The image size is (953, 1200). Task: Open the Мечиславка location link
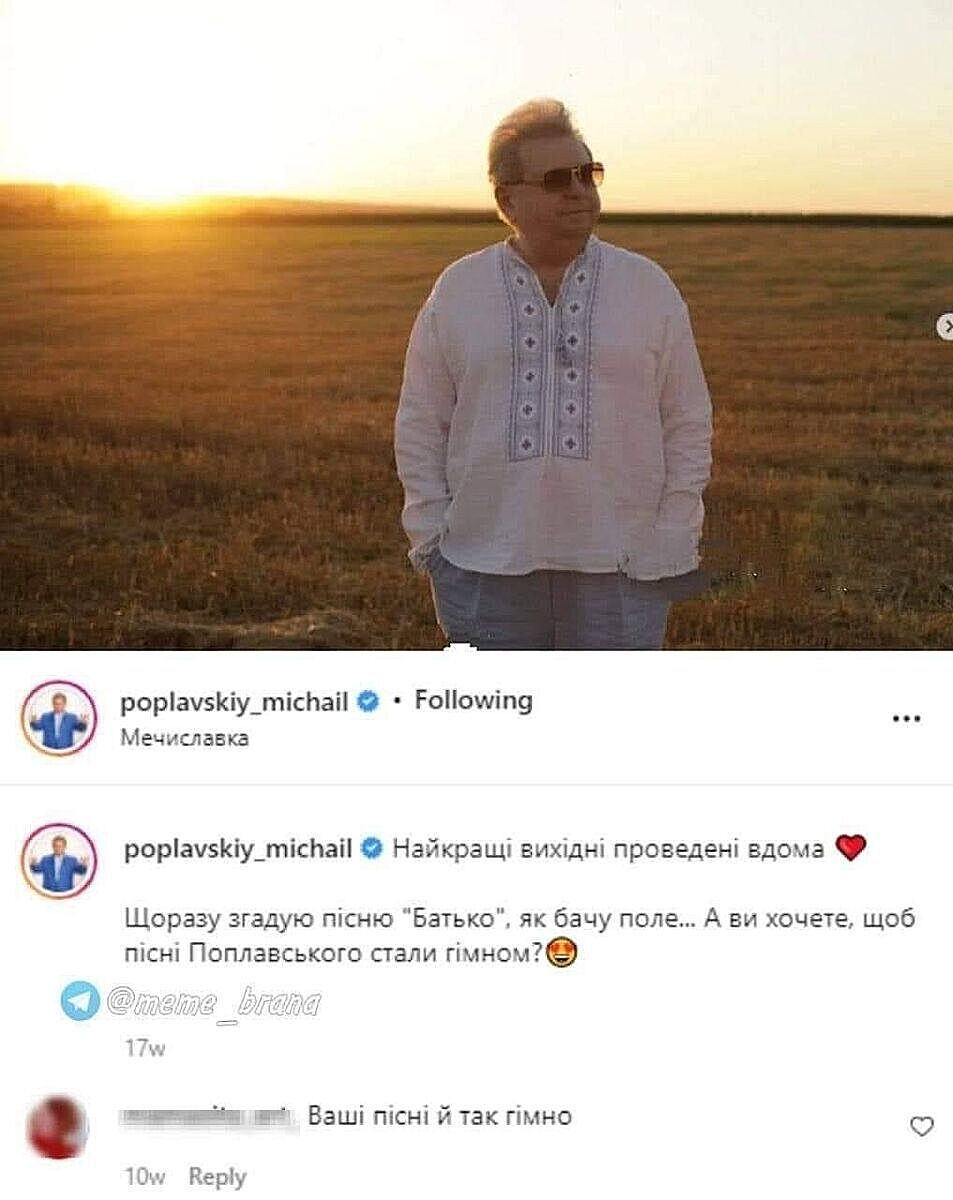pos(184,739)
